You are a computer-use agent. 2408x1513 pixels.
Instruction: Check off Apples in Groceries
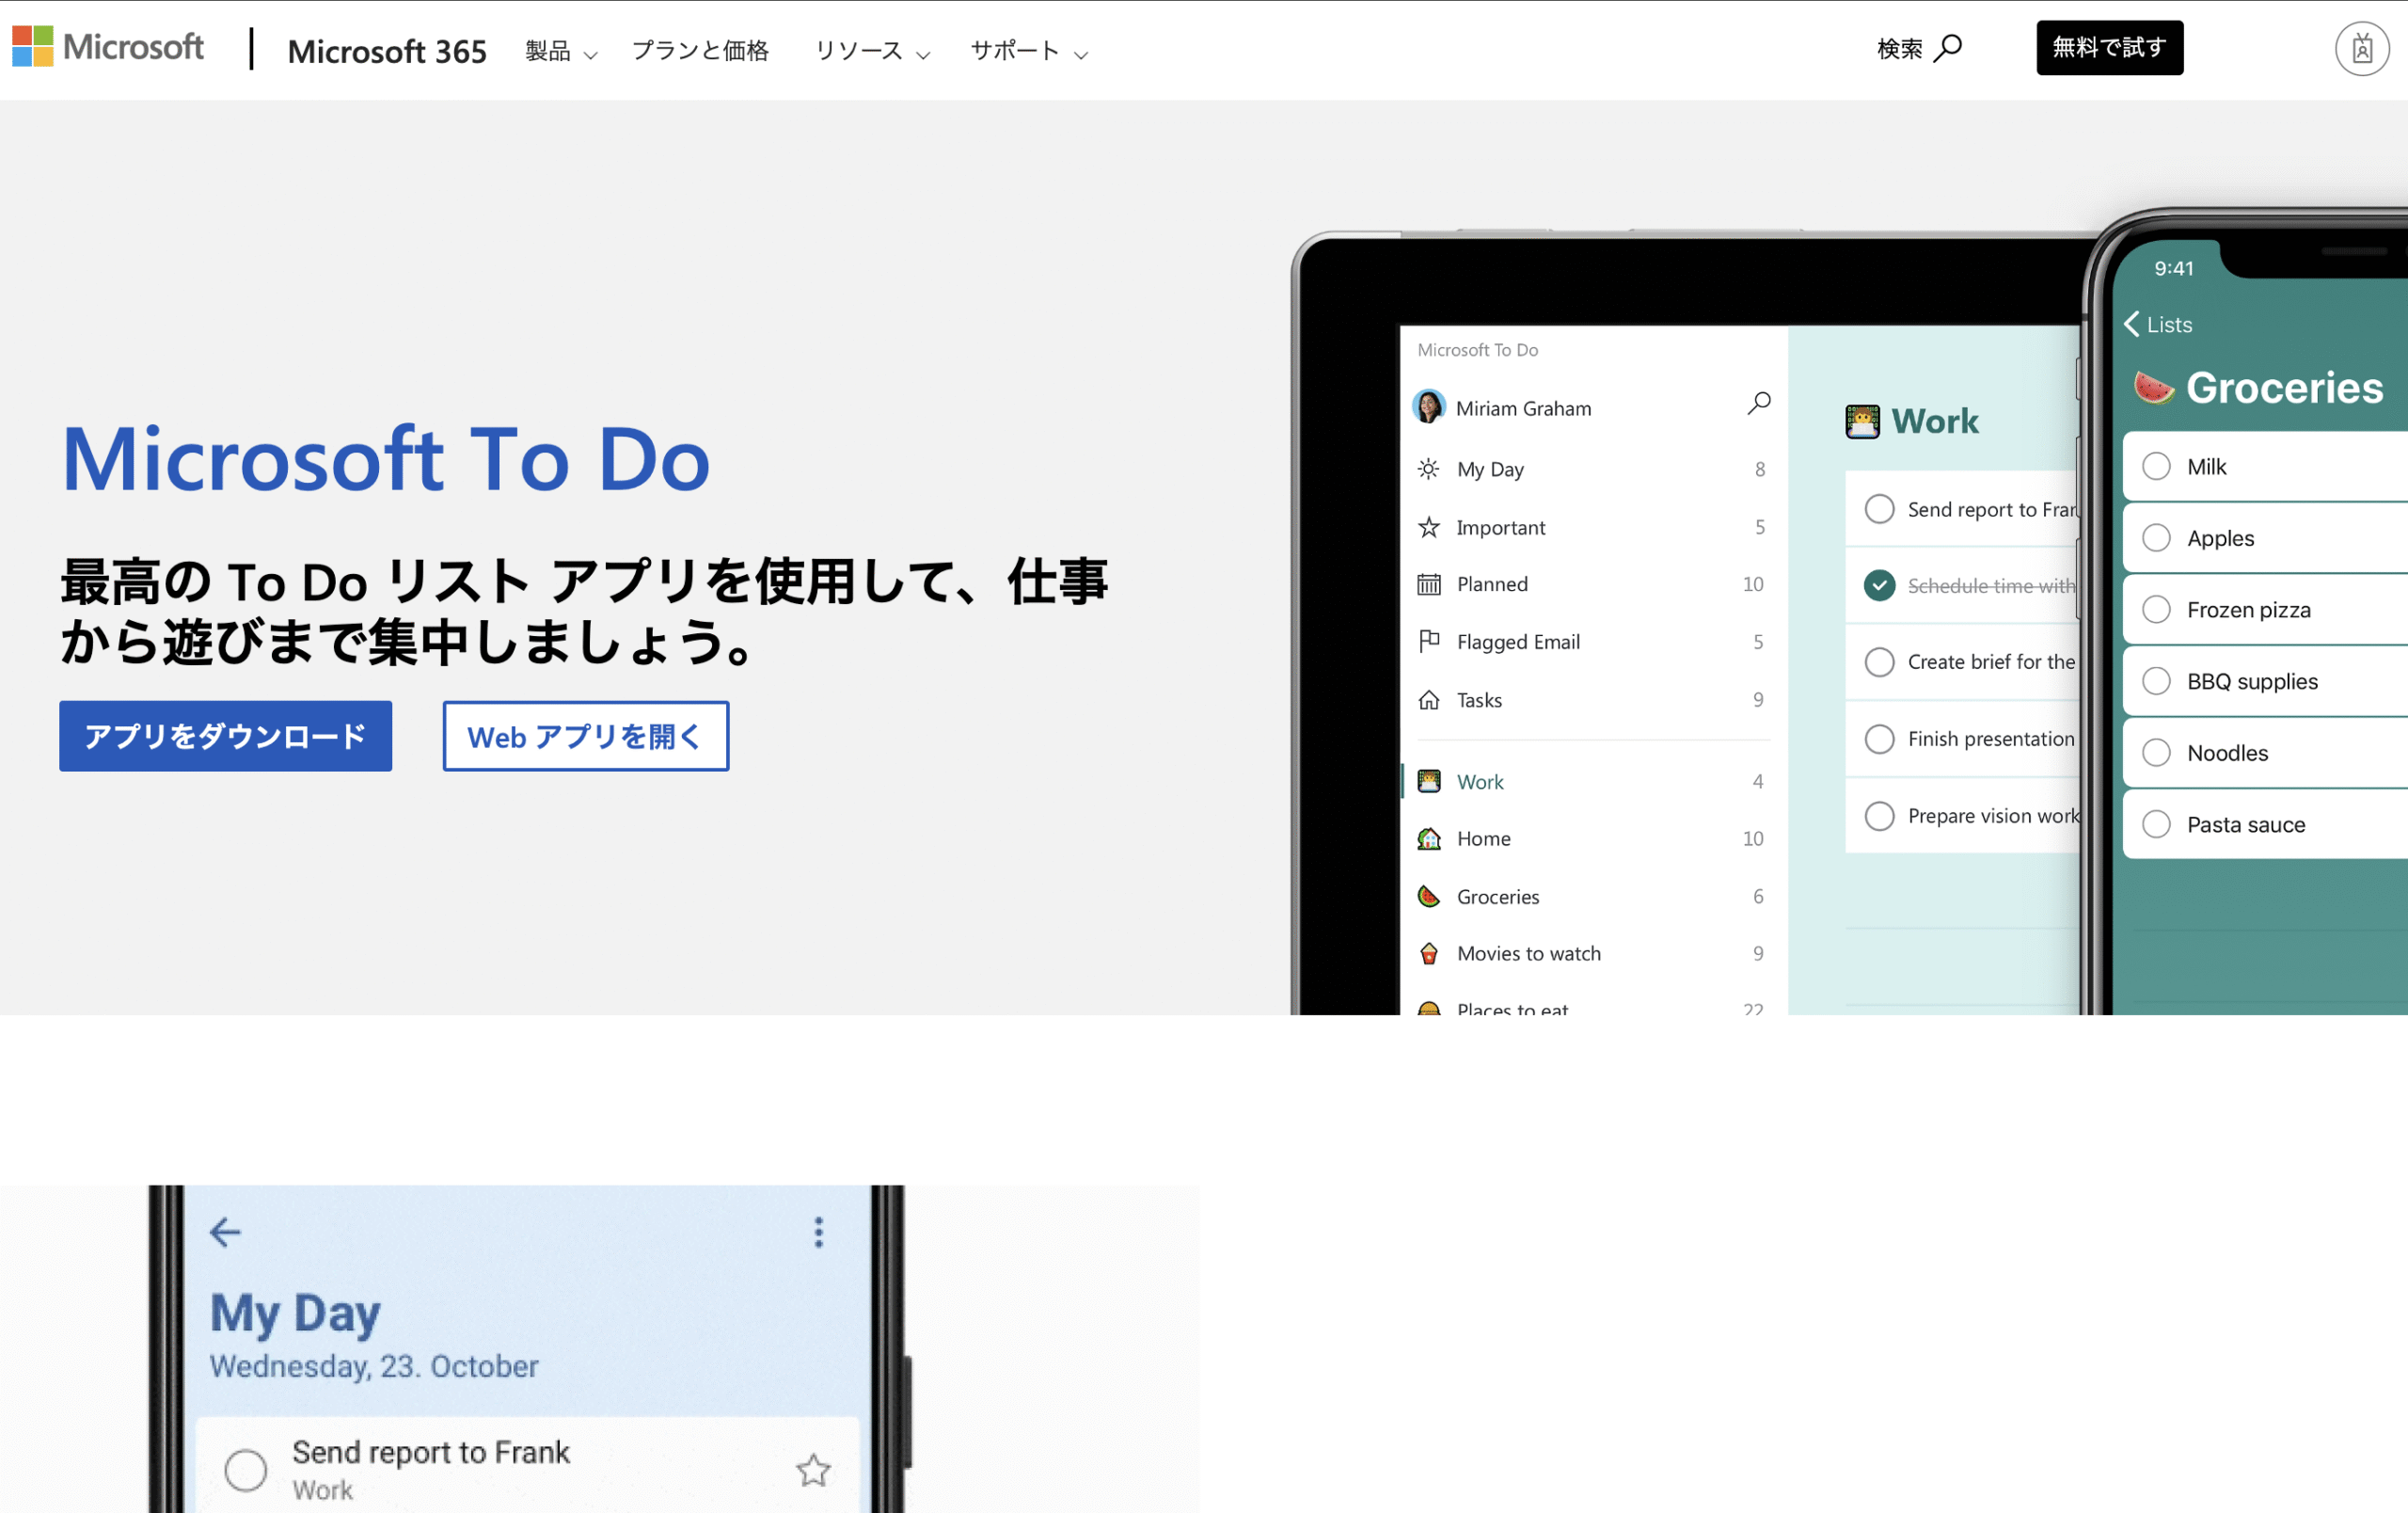coord(2156,538)
